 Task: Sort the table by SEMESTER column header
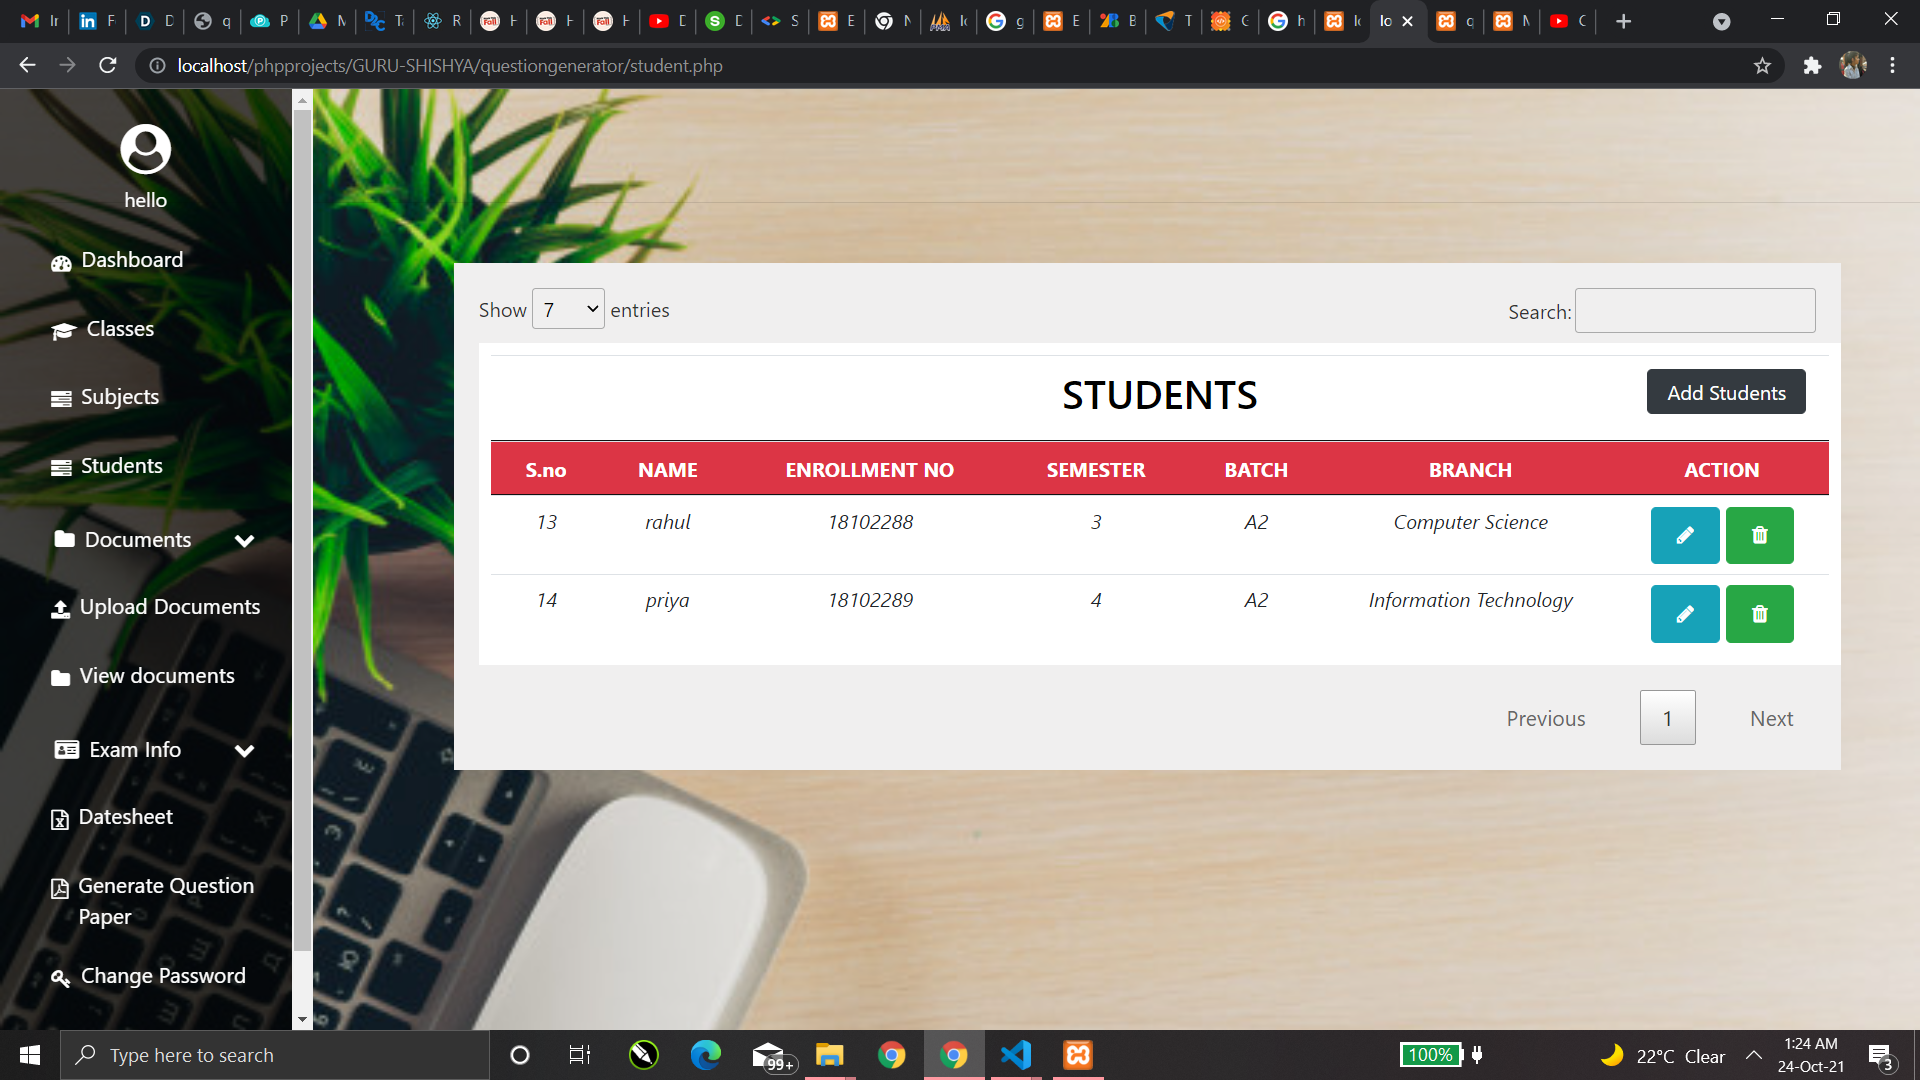[1095, 470]
